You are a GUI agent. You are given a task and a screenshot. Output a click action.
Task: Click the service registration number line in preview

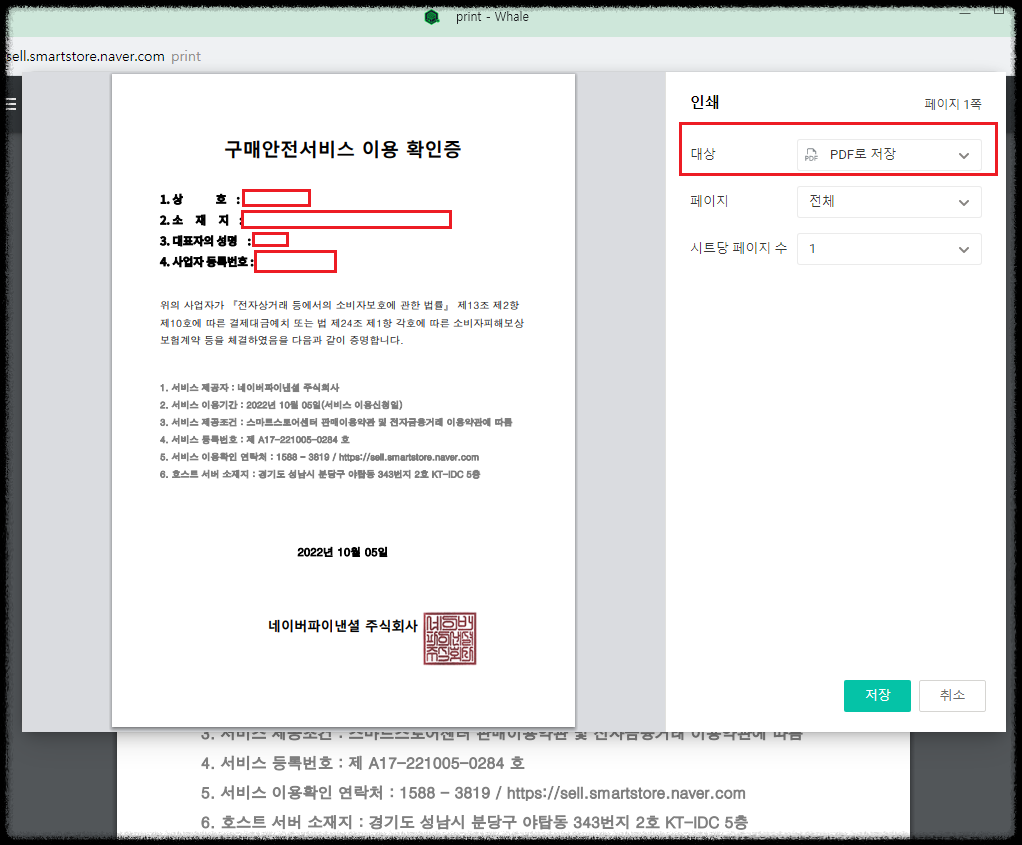click(x=255, y=439)
